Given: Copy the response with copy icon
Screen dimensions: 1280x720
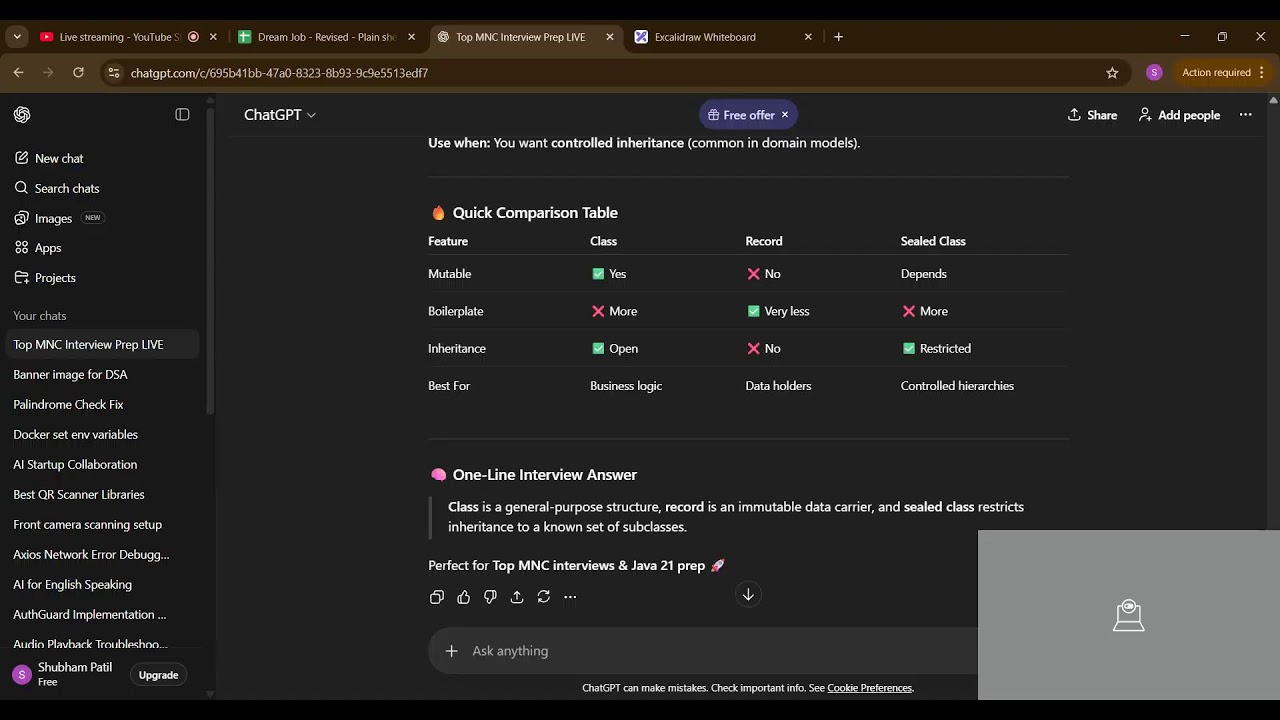Looking at the screenshot, I should (437, 597).
